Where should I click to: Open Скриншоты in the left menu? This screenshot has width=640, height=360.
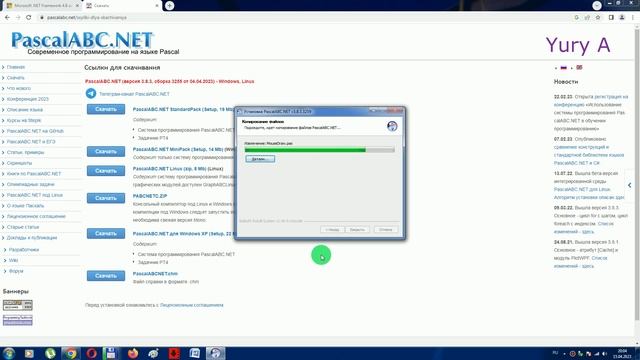pos(19,163)
